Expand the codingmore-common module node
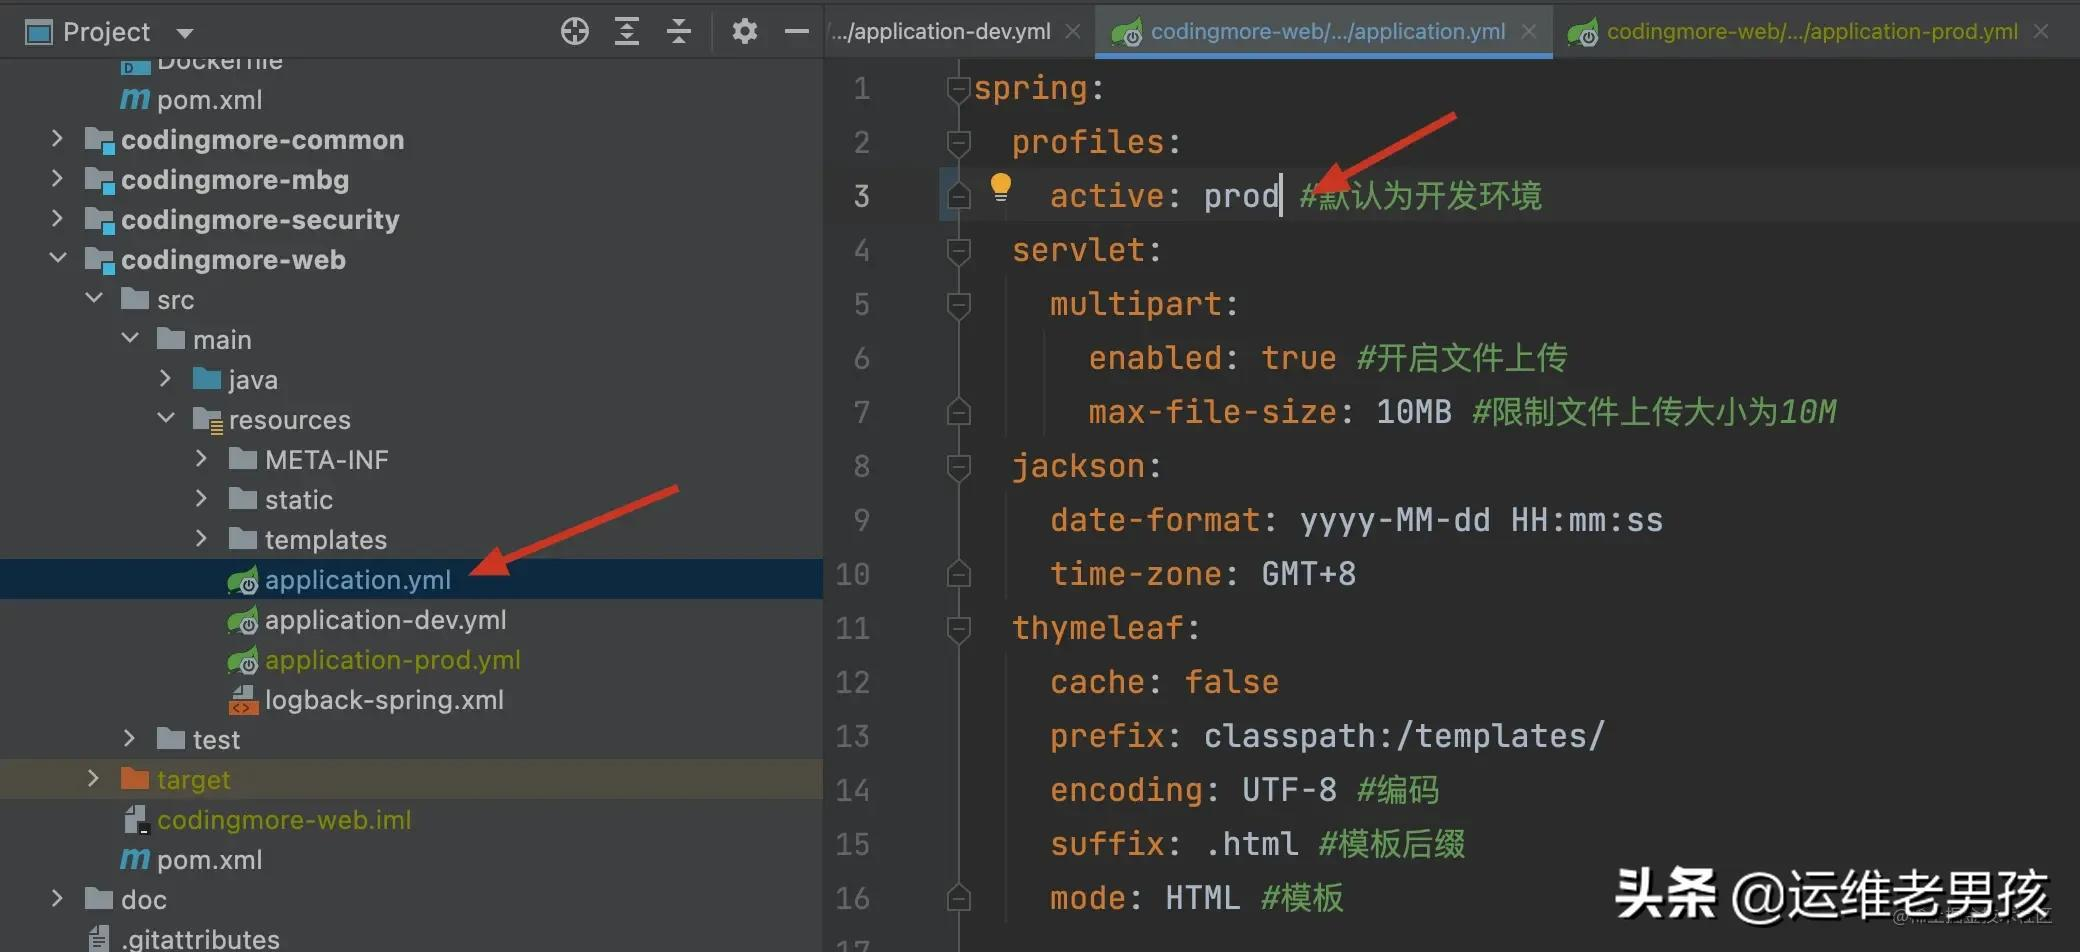This screenshot has width=2080, height=952. pos(57,139)
